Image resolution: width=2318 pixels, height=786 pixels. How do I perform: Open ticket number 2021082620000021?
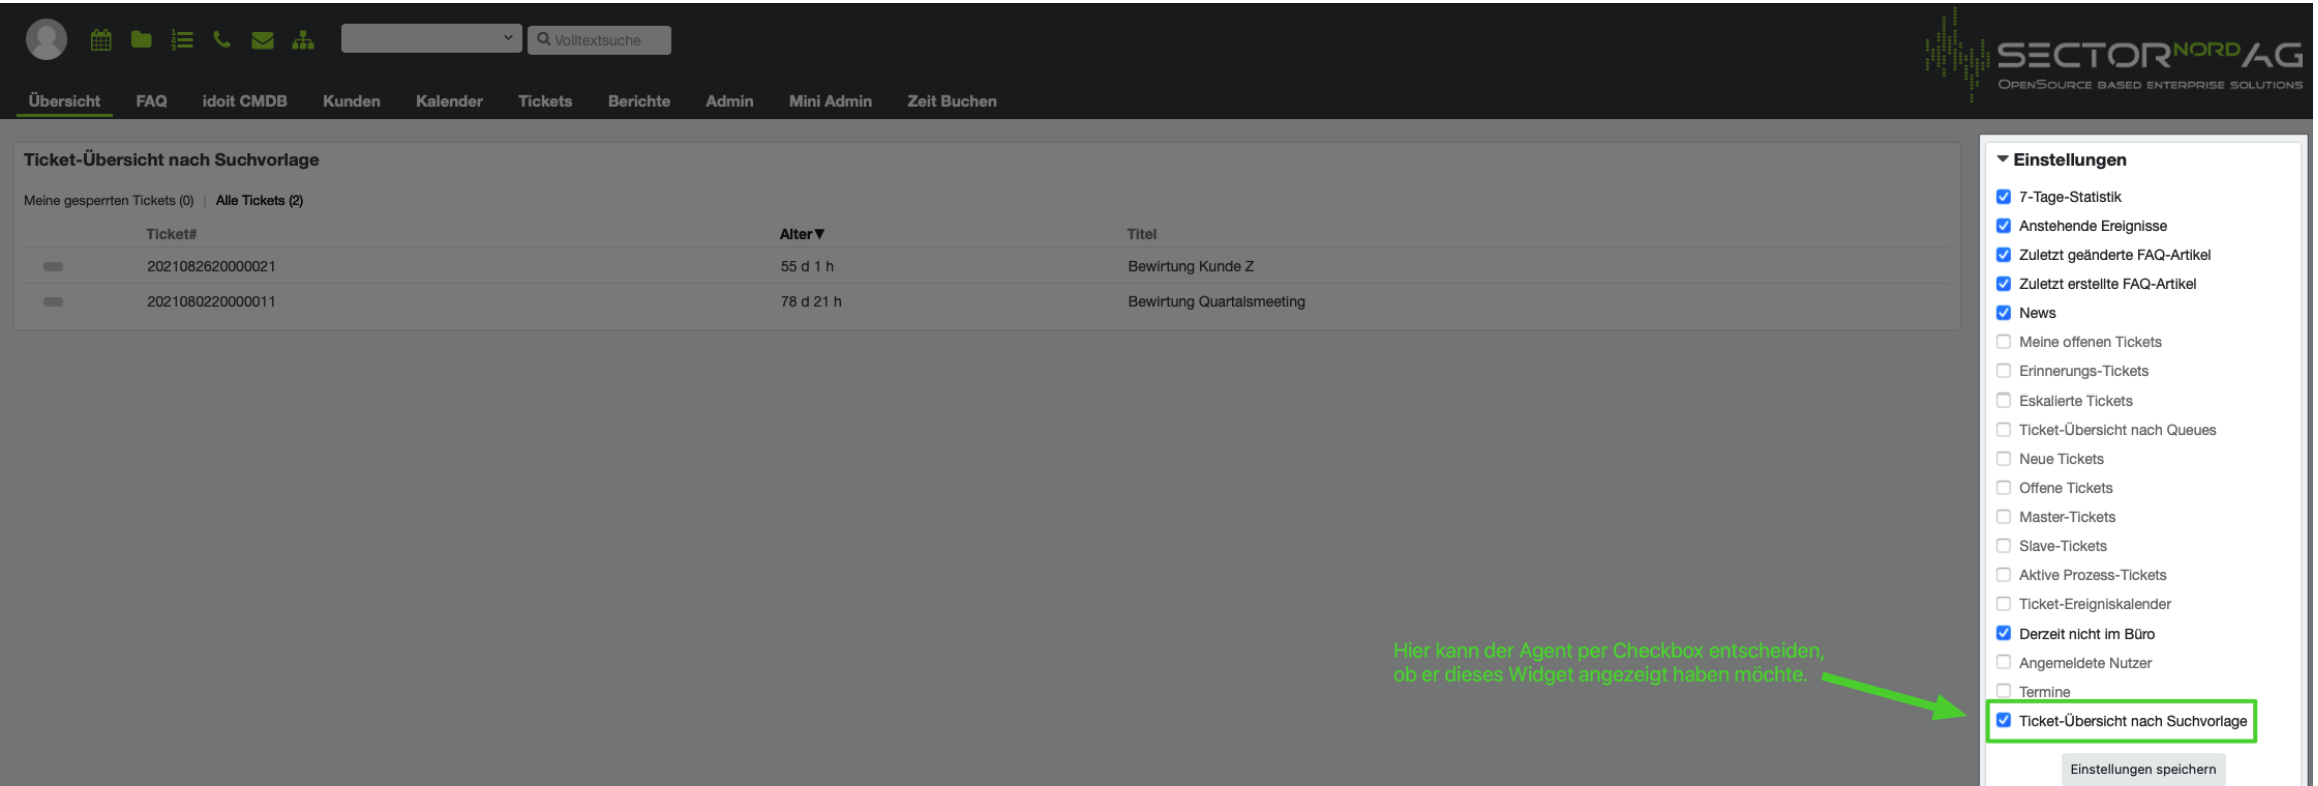click(211, 266)
